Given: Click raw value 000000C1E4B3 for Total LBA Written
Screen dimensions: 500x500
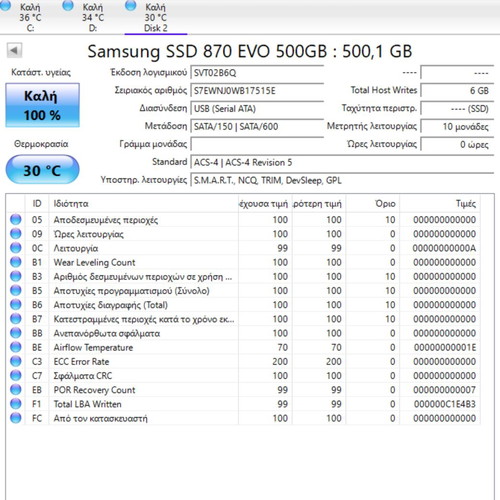Looking at the screenshot, I should (445, 404).
